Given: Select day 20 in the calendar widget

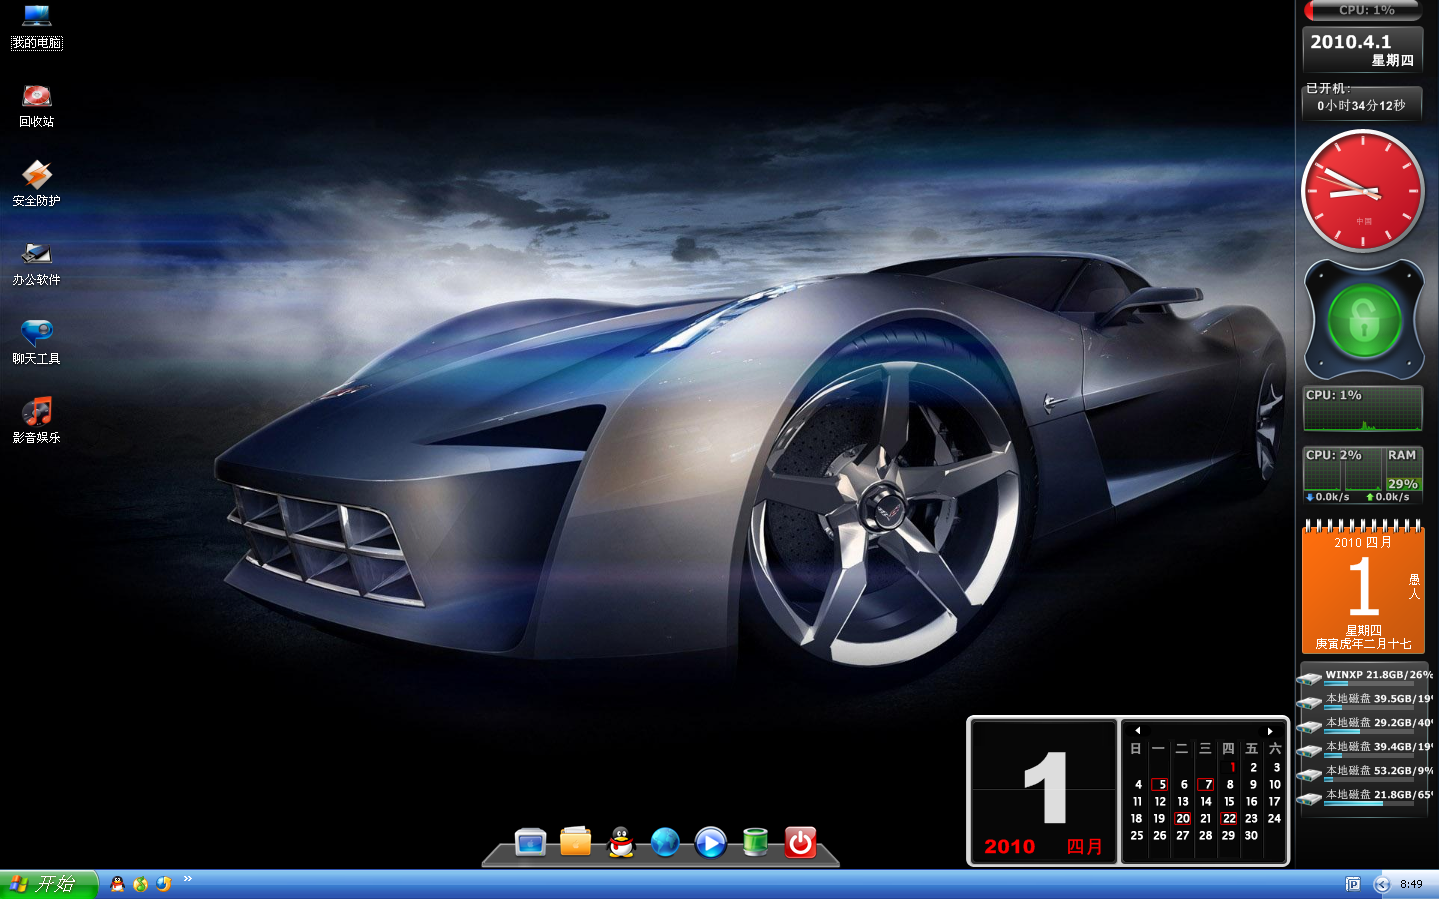Looking at the screenshot, I should click(1183, 819).
